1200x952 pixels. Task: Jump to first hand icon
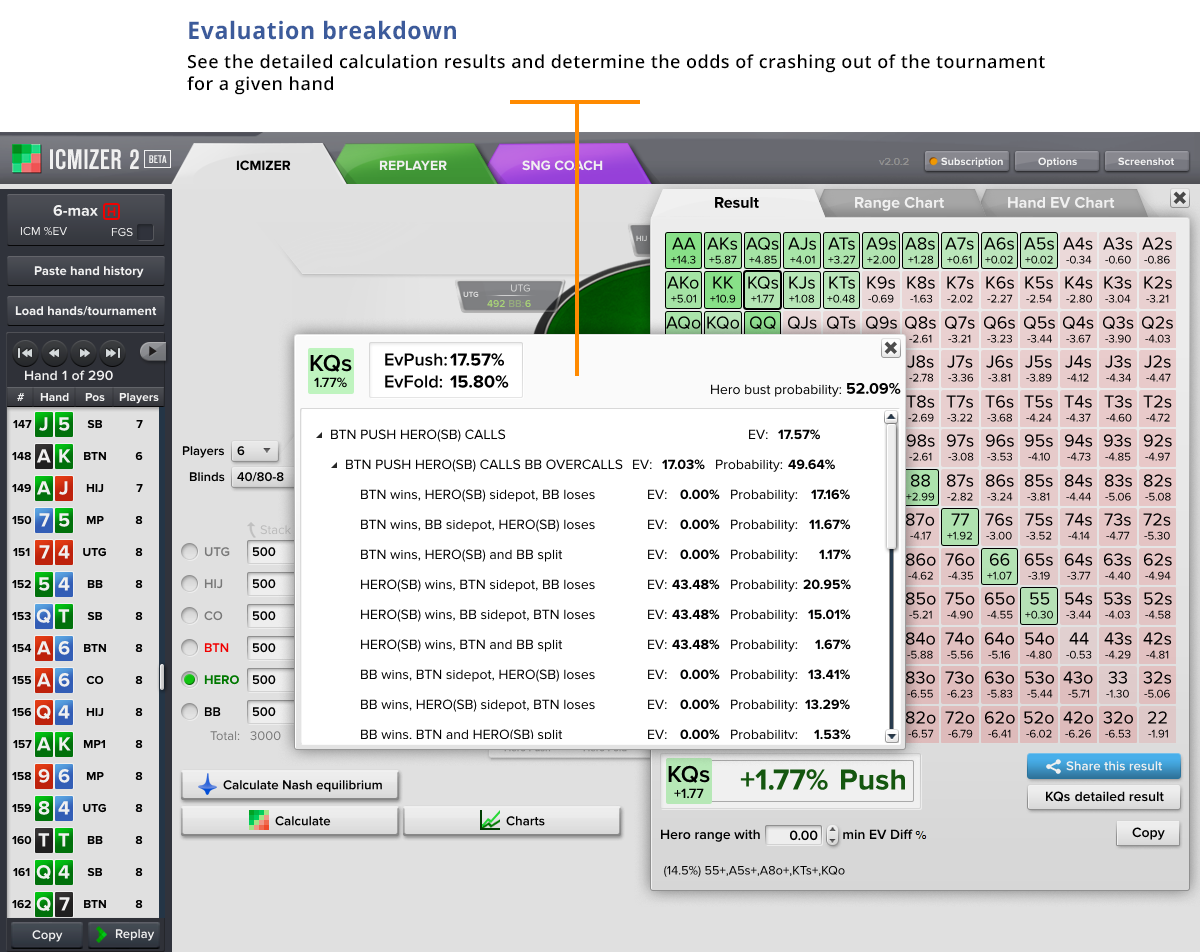click(x=26, y=352)
